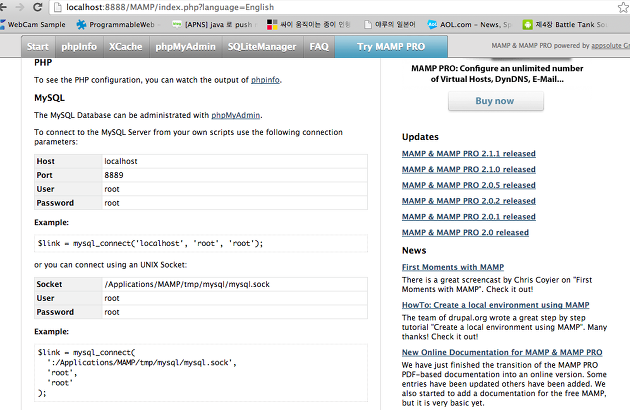This screenshot has width=630, height=410.
Task: Click the address bar URL field
Action: coord(338,7)
